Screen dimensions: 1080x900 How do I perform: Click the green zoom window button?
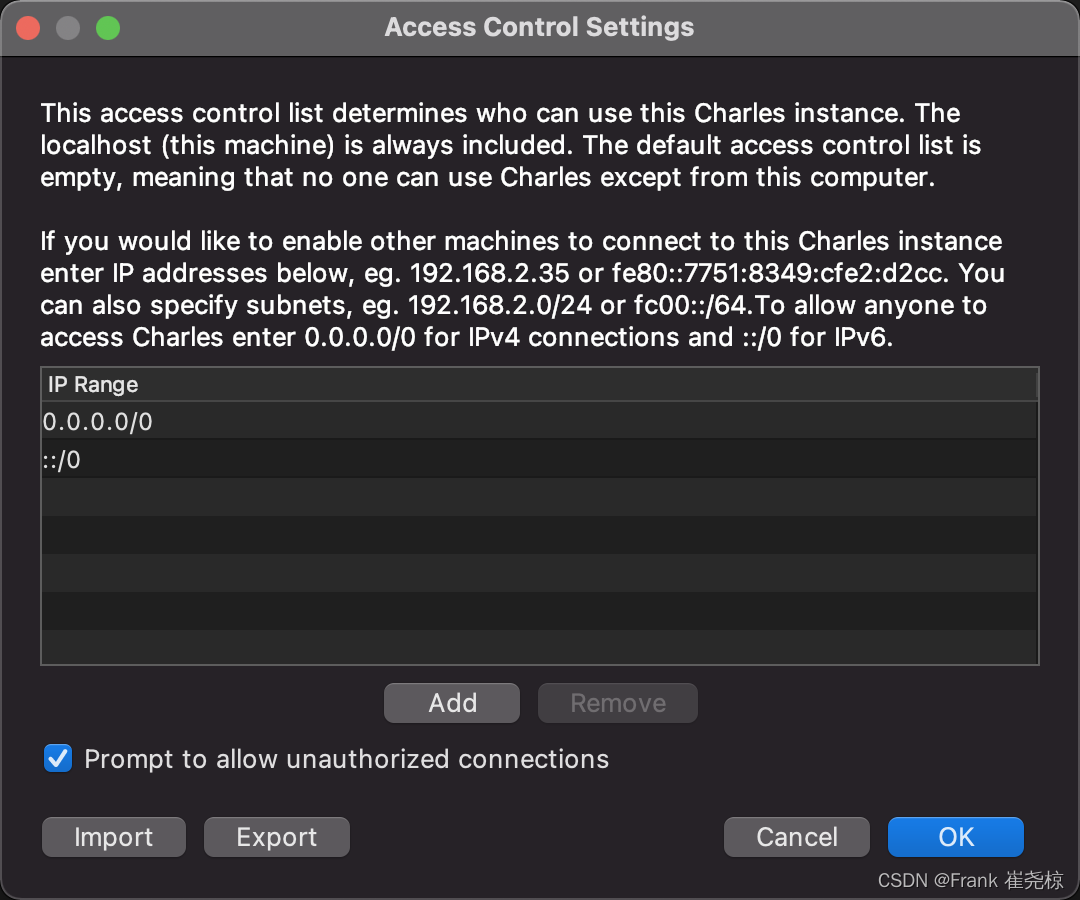[x=108, y=28]
